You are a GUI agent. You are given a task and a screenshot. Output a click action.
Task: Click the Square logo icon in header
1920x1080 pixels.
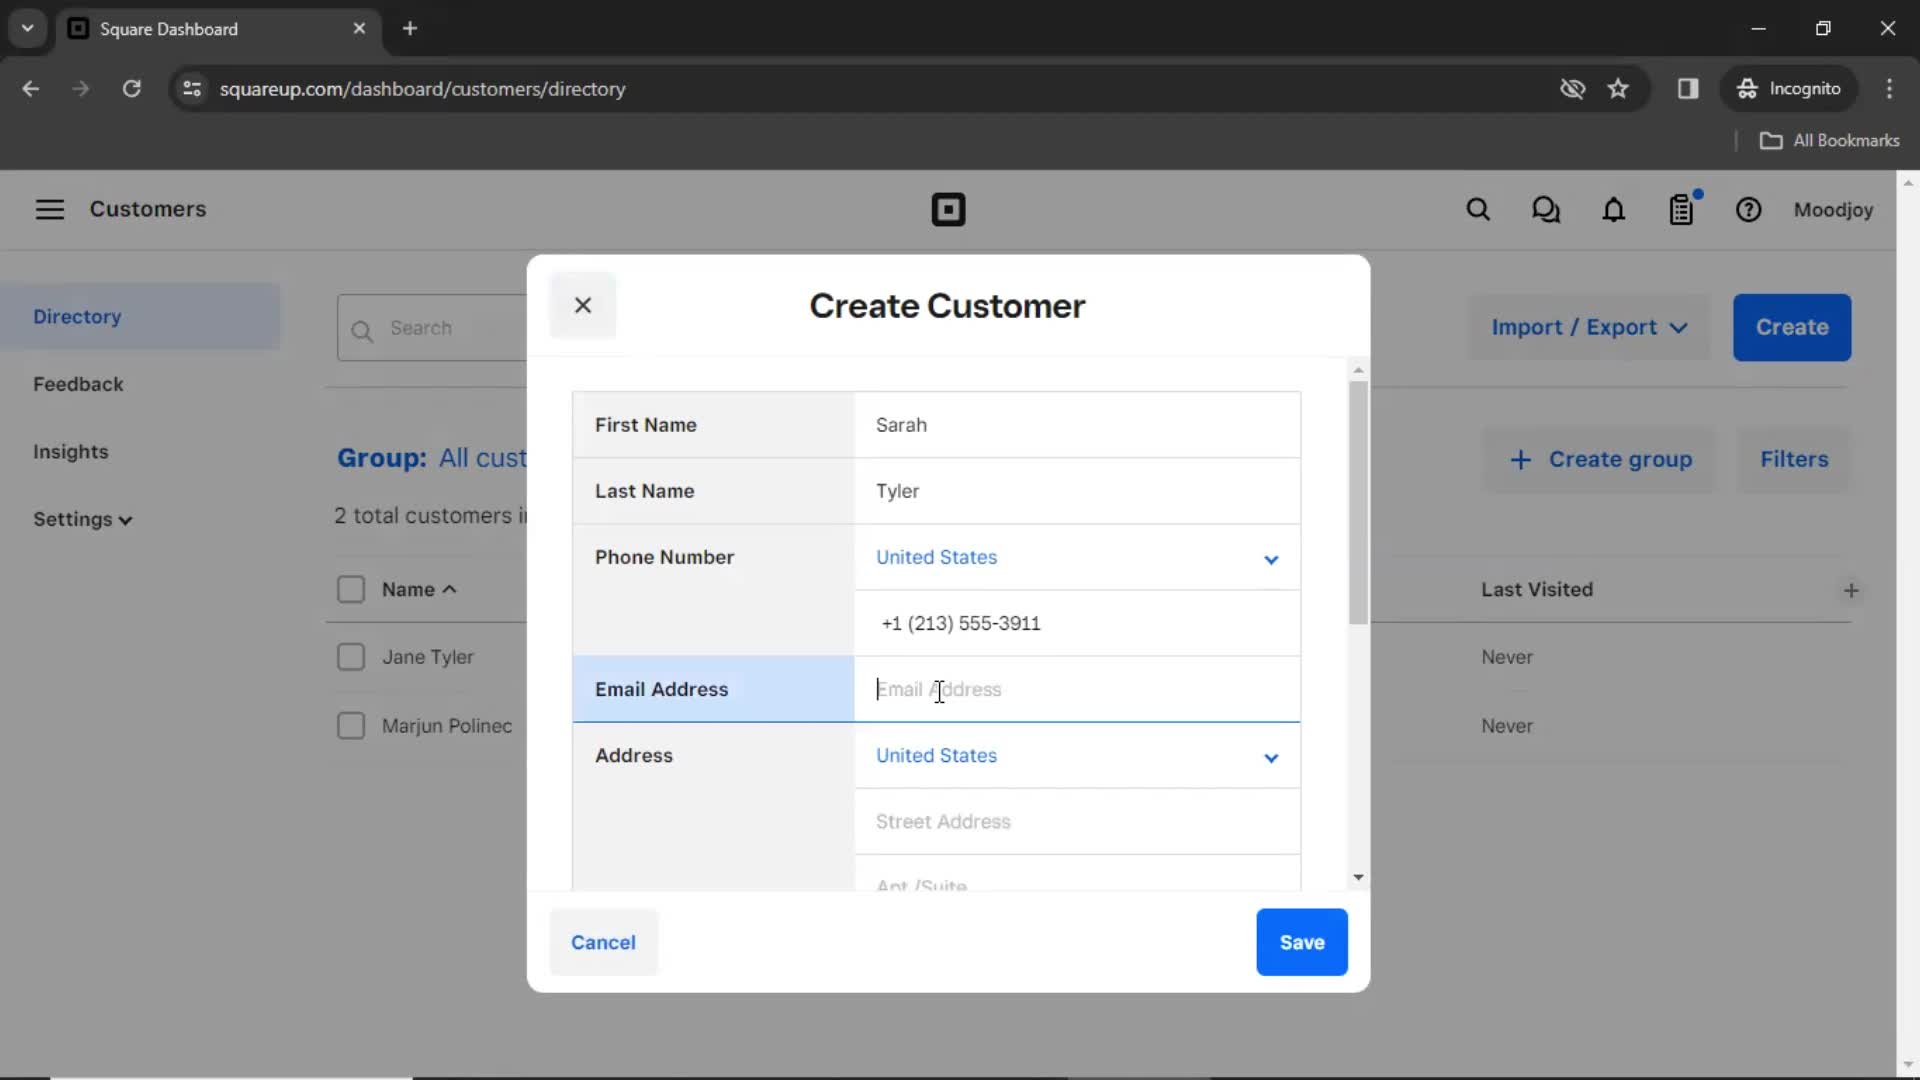tap(948, 210)
